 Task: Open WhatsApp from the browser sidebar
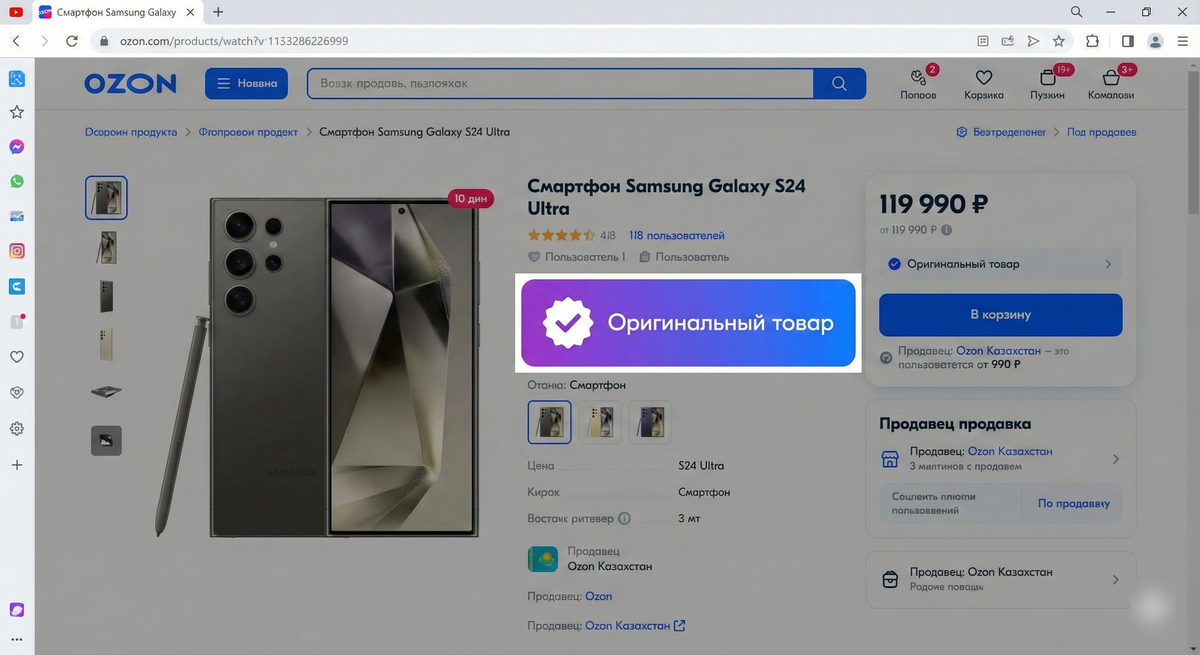pyautogui.click(x=17, y=181)
